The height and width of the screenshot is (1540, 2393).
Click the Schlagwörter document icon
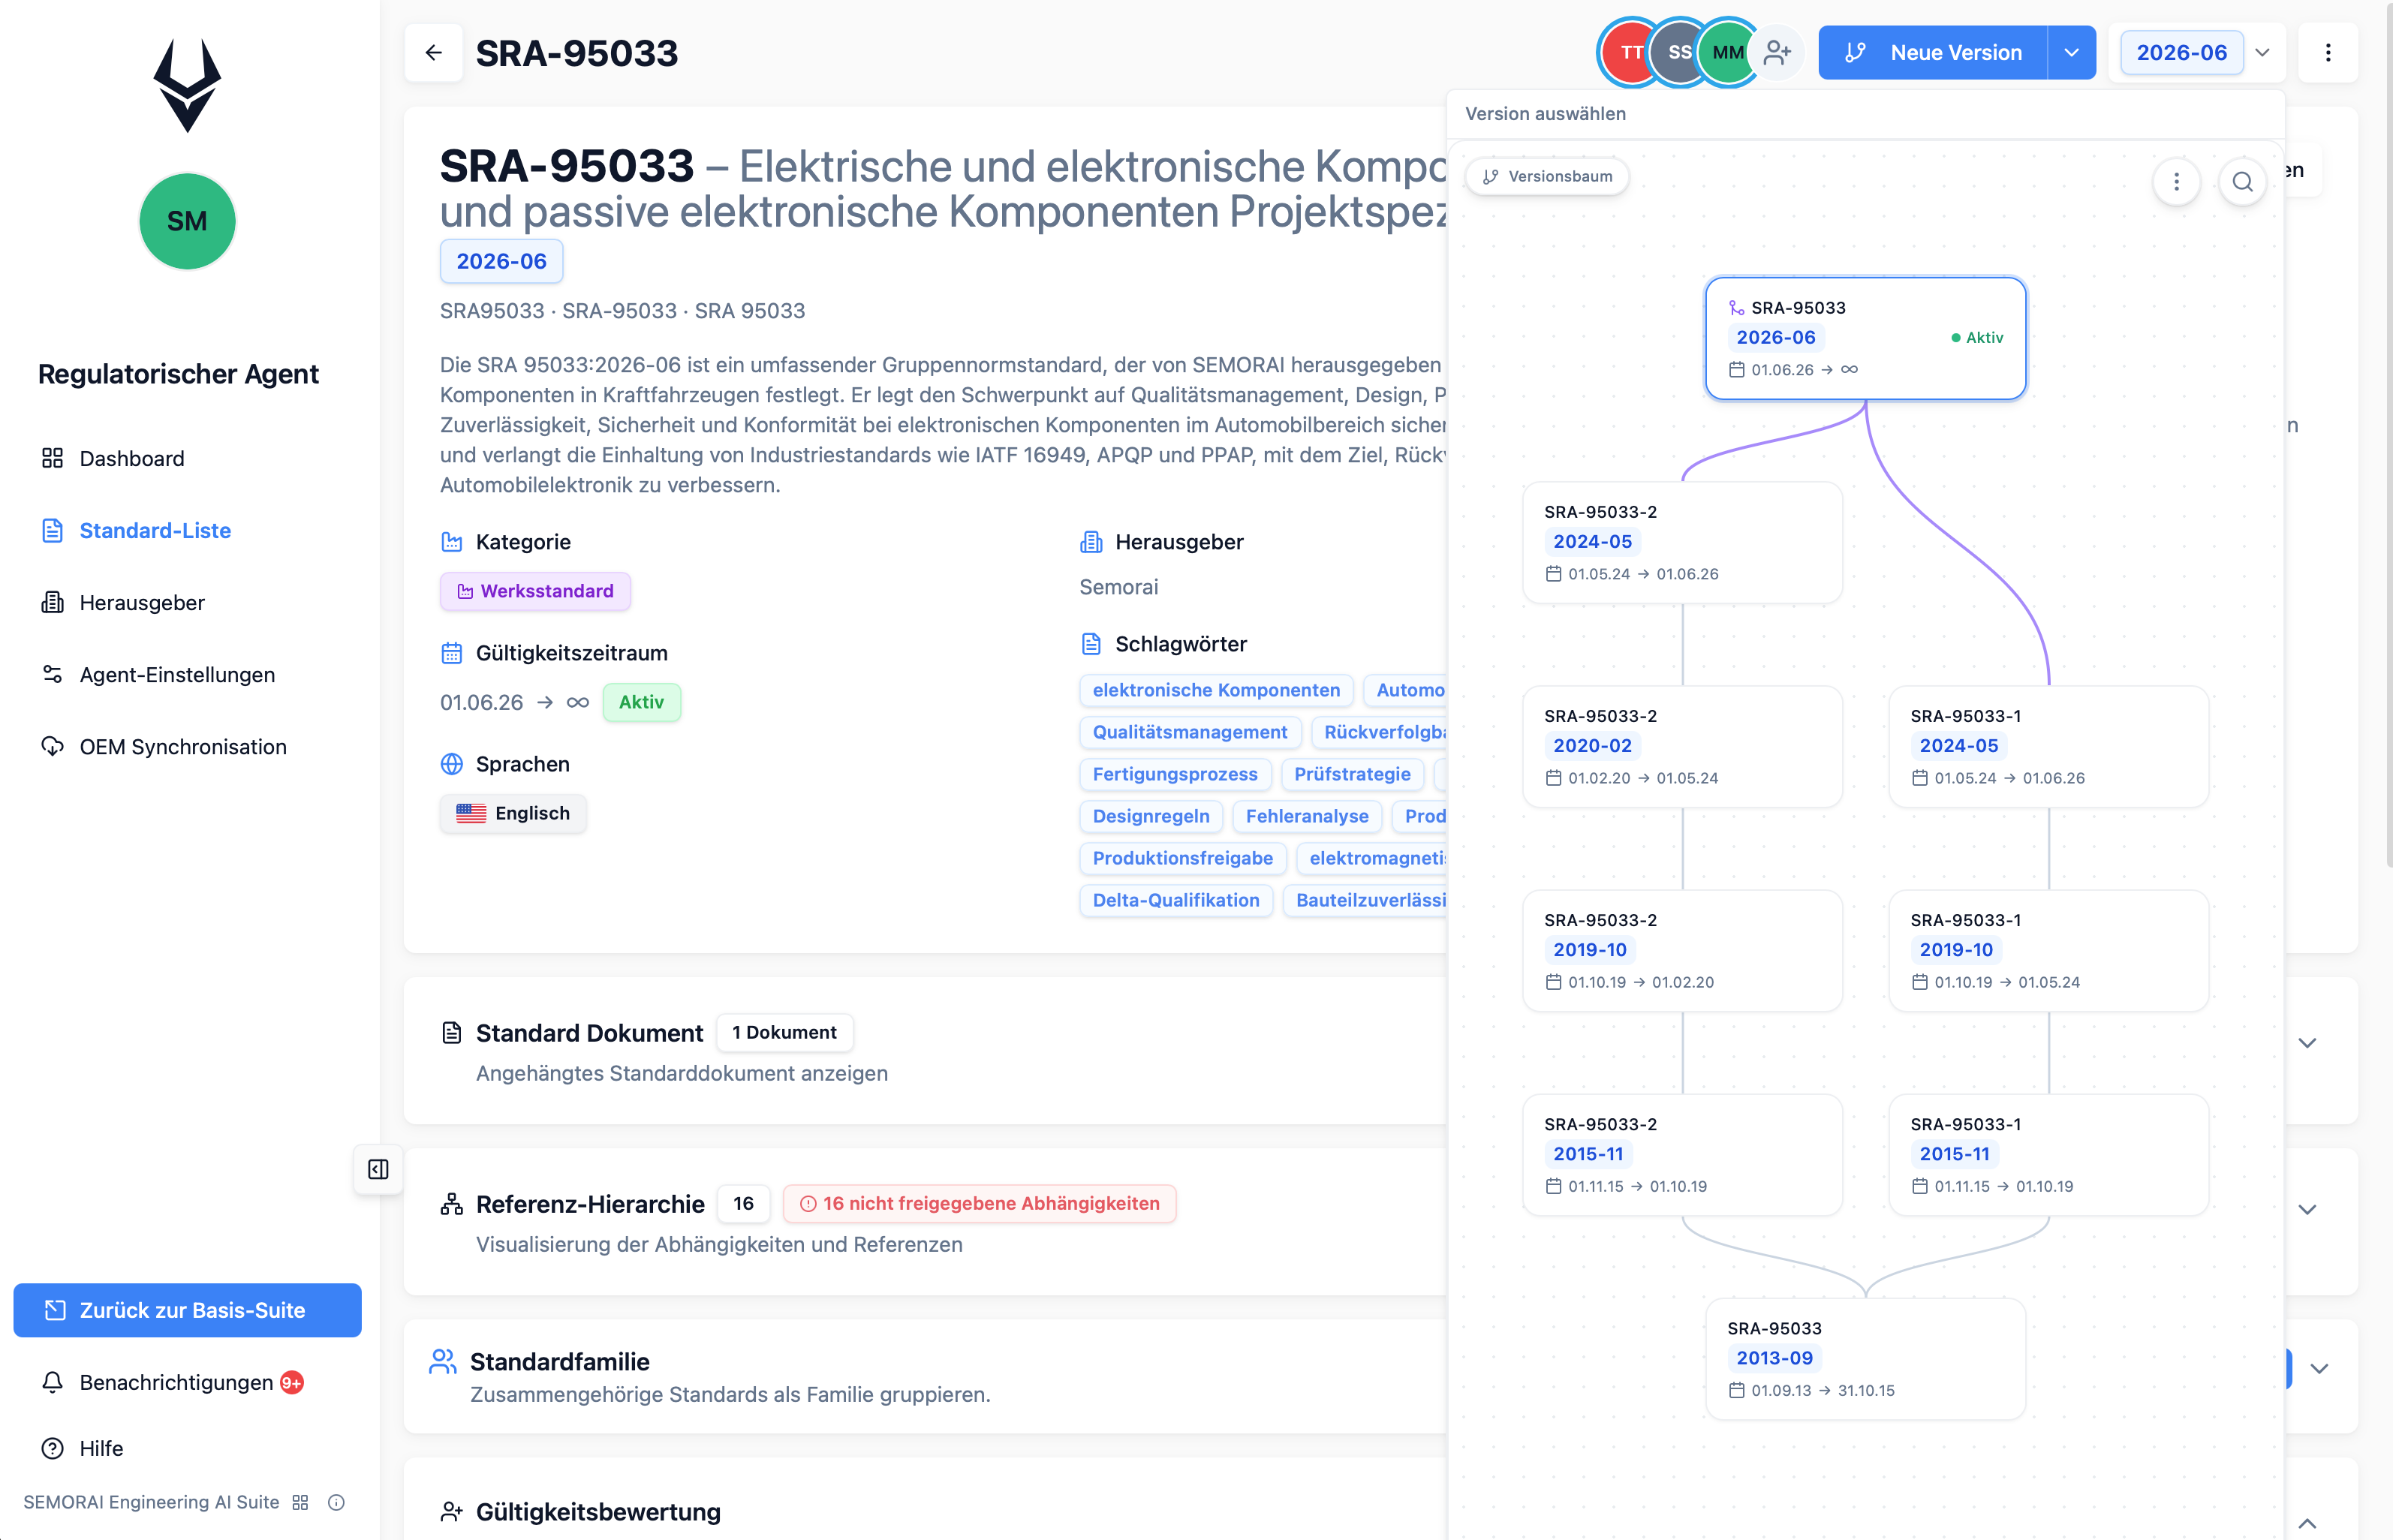tap(1091, 644)
